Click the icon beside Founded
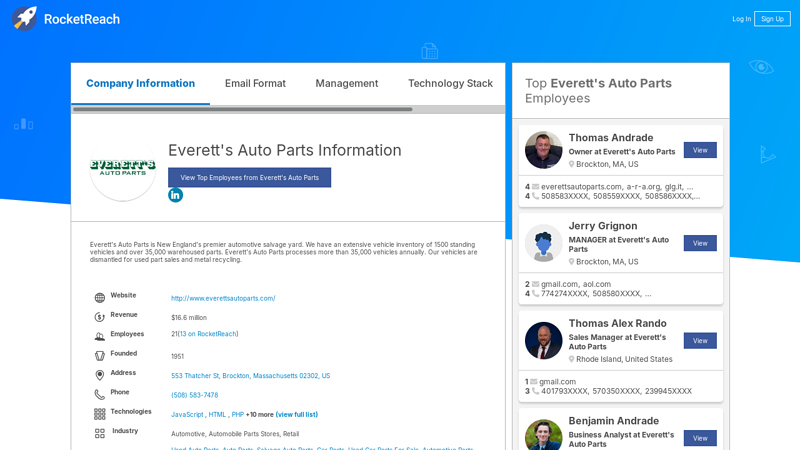 [x=99, y=356]
